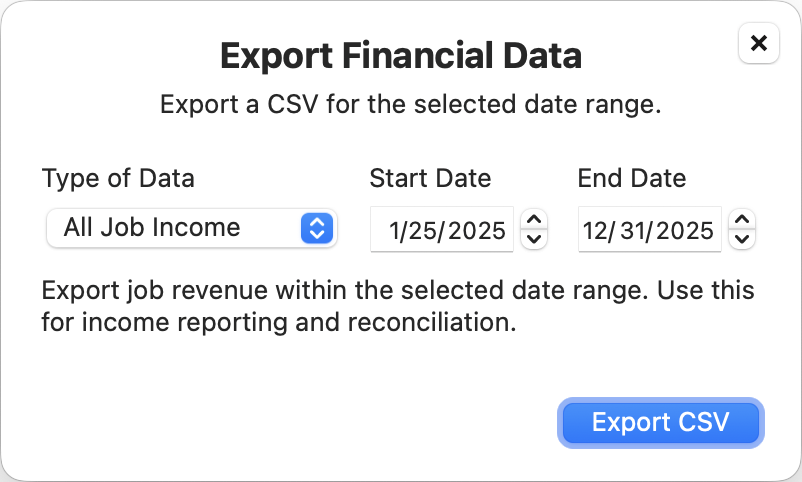Decrement End Date with the down arrow
This screenshot has width=802, height=482.
pyautogui.click(x=742, y=239)
